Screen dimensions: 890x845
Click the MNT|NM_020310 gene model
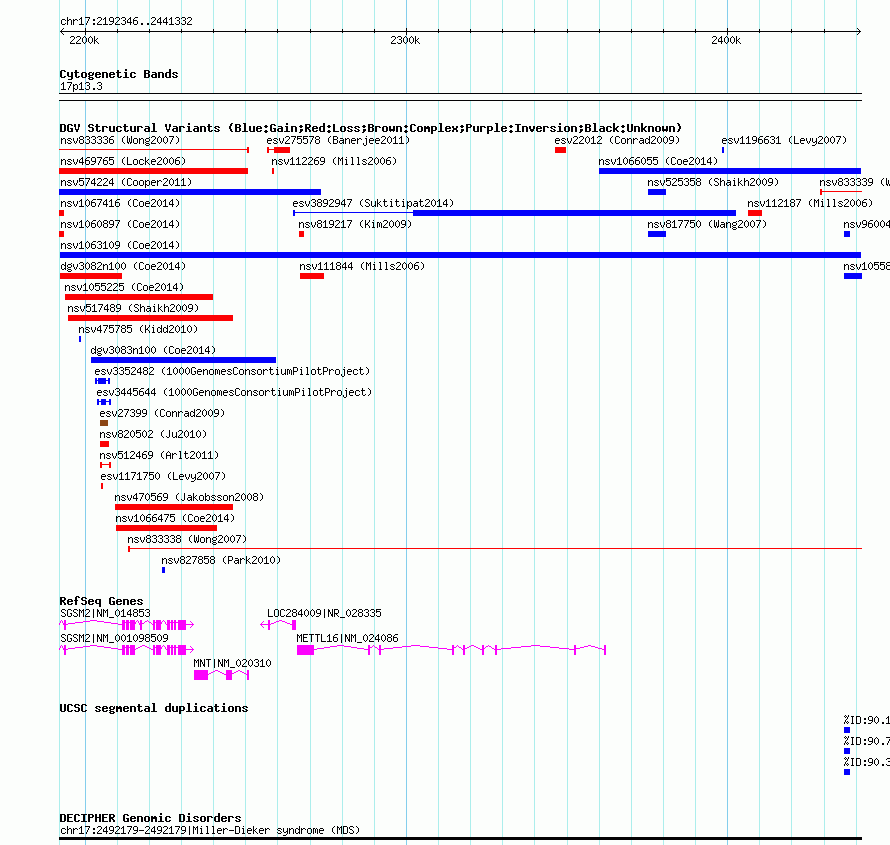tap(221, 675)
